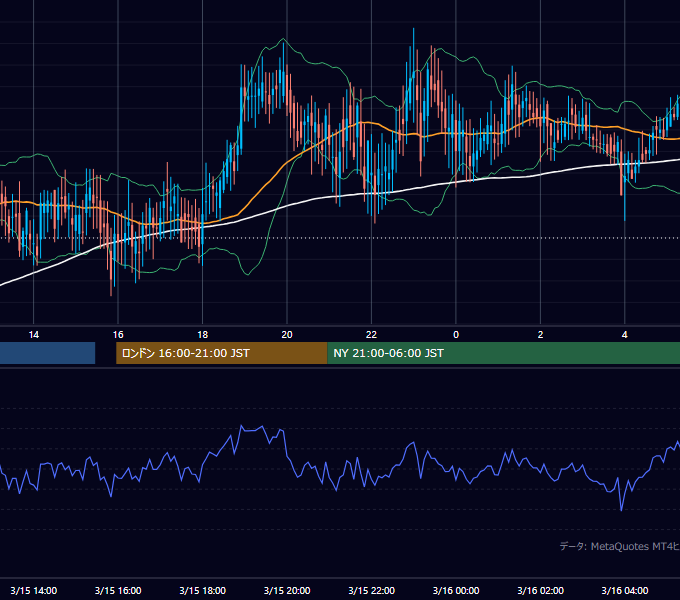
Task: Click the データ: MetaQuotes MT4 attribution text
Action: (x=620, y=546)
